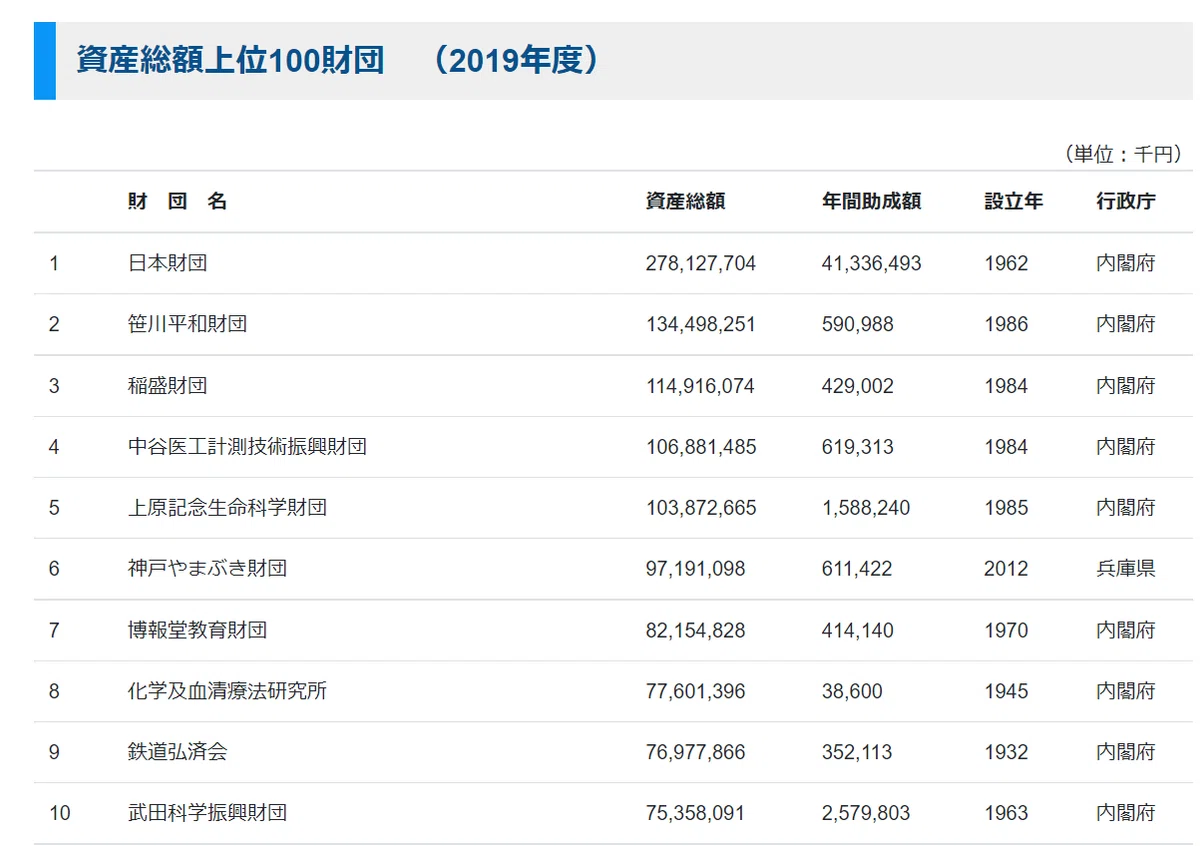Click the asset value 106,881,485
The height and width of the screenshot is (846, 1200).
pyautogui.click(x=701, y=447)
